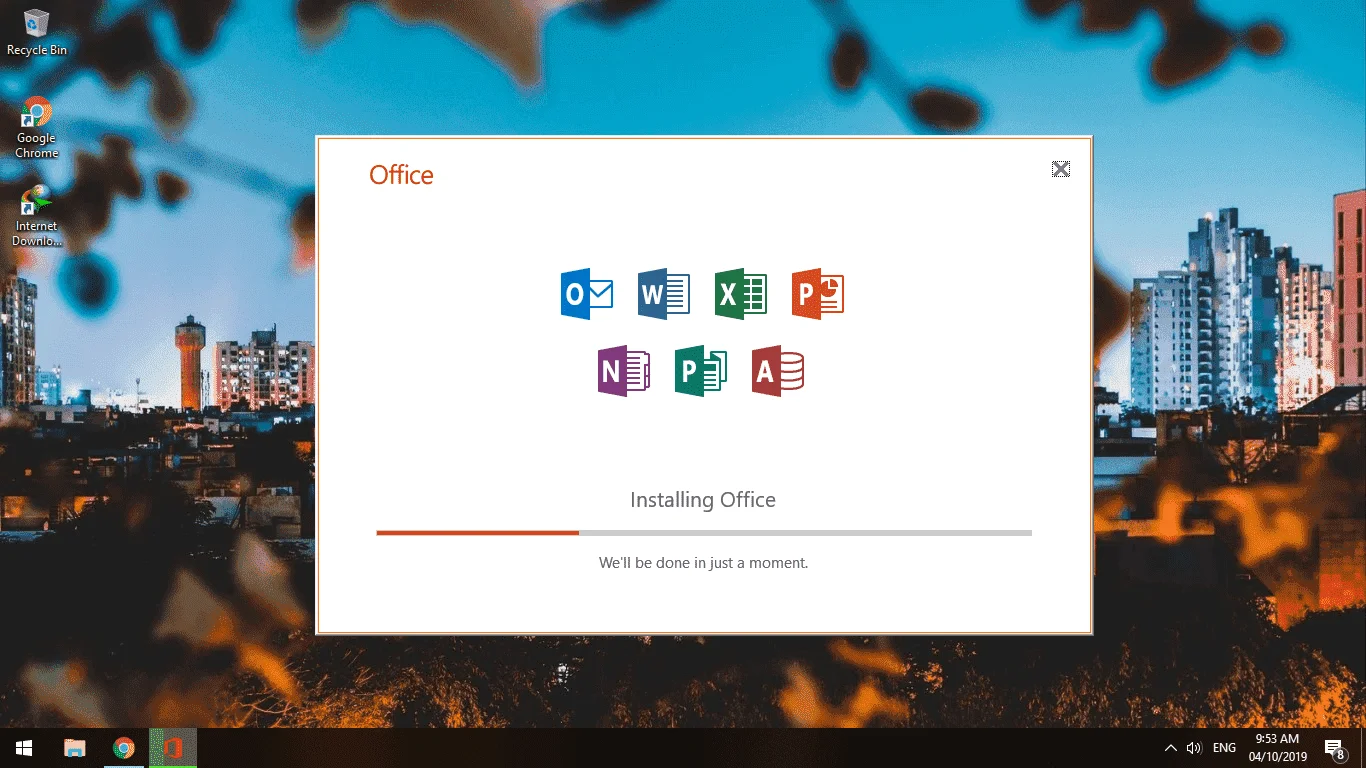This screenshot has width=1366, height=768.
Task: Switch the ENG input language indicator
Action: coord(1224,748)
